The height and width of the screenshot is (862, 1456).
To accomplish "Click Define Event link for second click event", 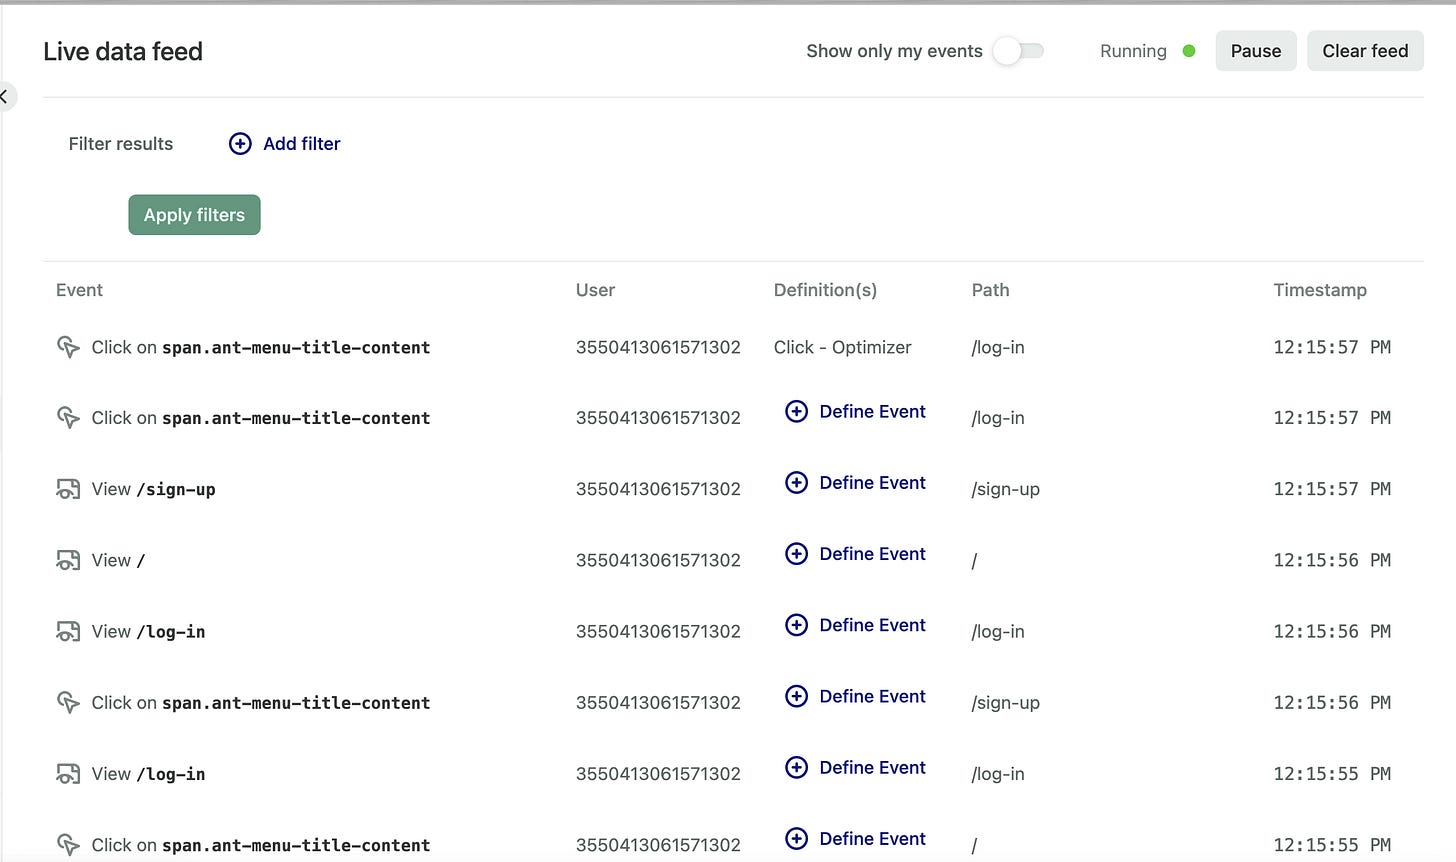I will 872,412.
